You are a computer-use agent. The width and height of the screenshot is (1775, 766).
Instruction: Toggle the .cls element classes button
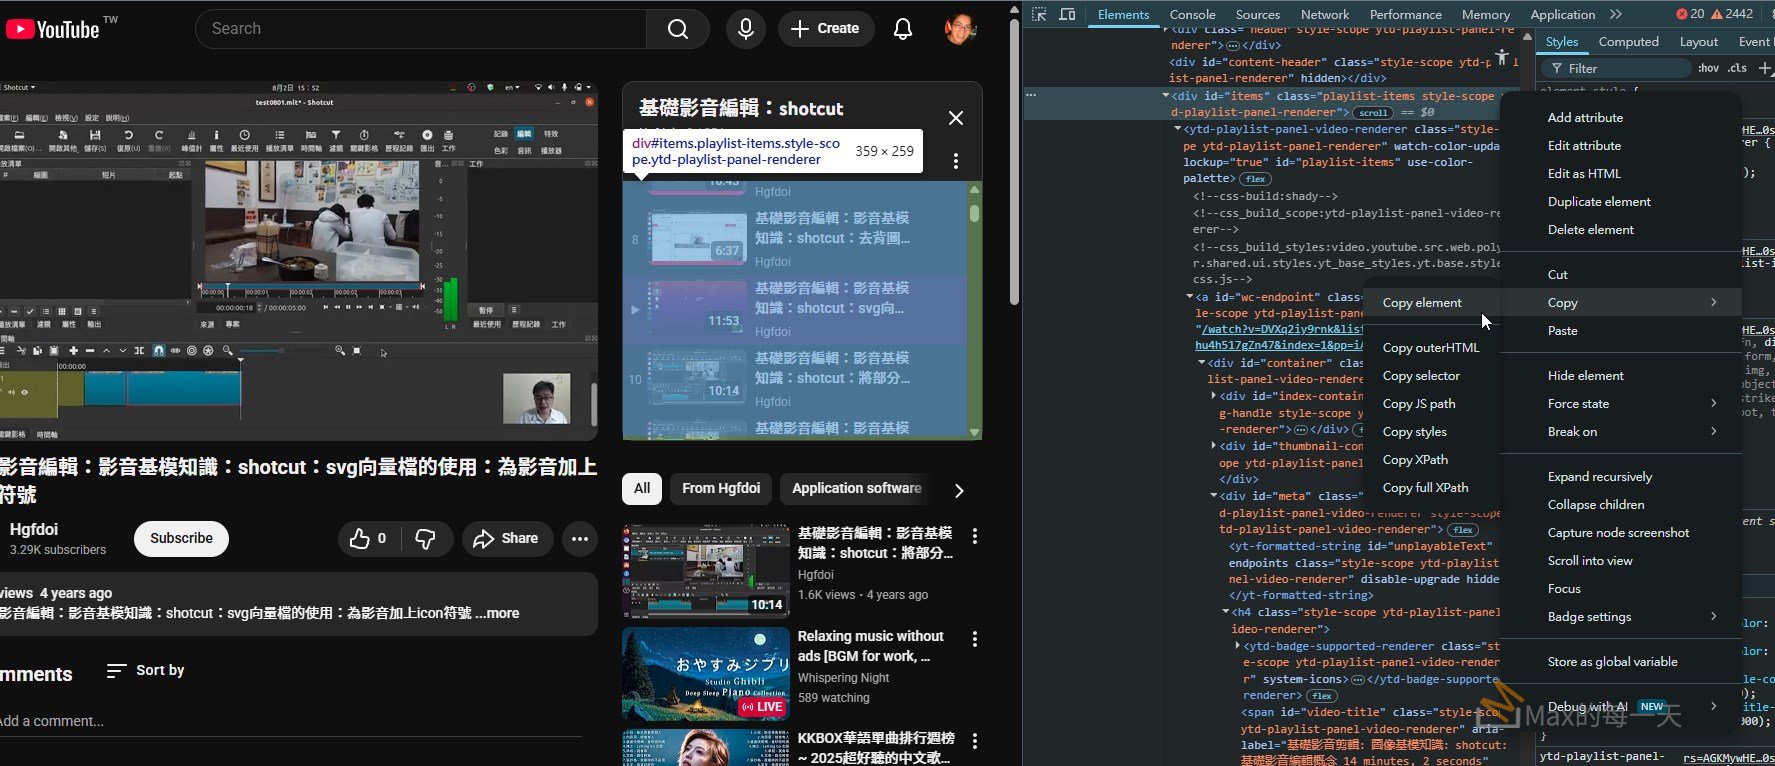(1737, 68)
